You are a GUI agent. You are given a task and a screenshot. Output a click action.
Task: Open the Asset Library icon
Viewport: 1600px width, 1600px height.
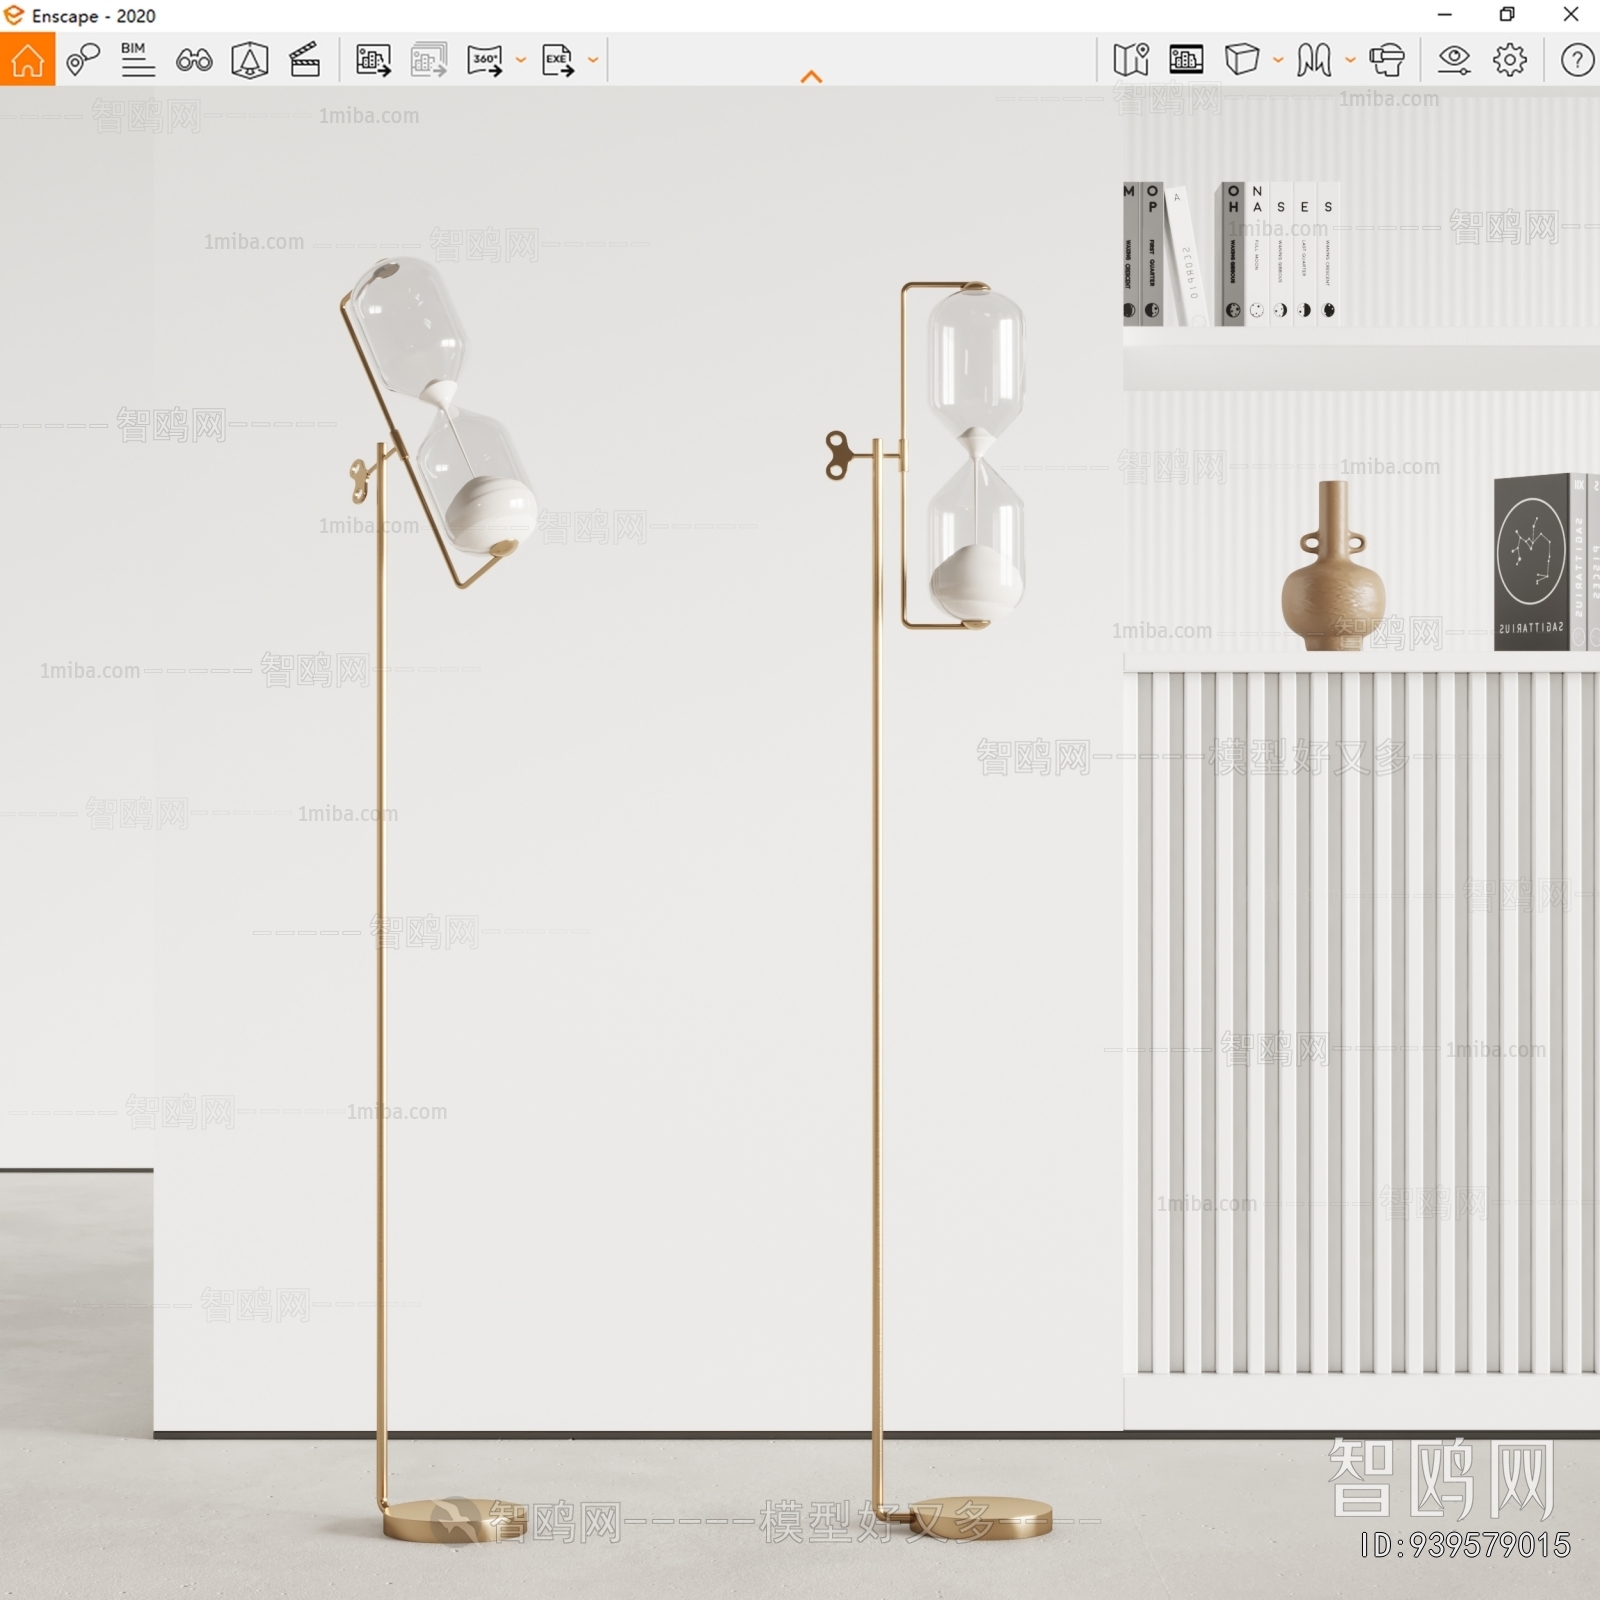1186,60
